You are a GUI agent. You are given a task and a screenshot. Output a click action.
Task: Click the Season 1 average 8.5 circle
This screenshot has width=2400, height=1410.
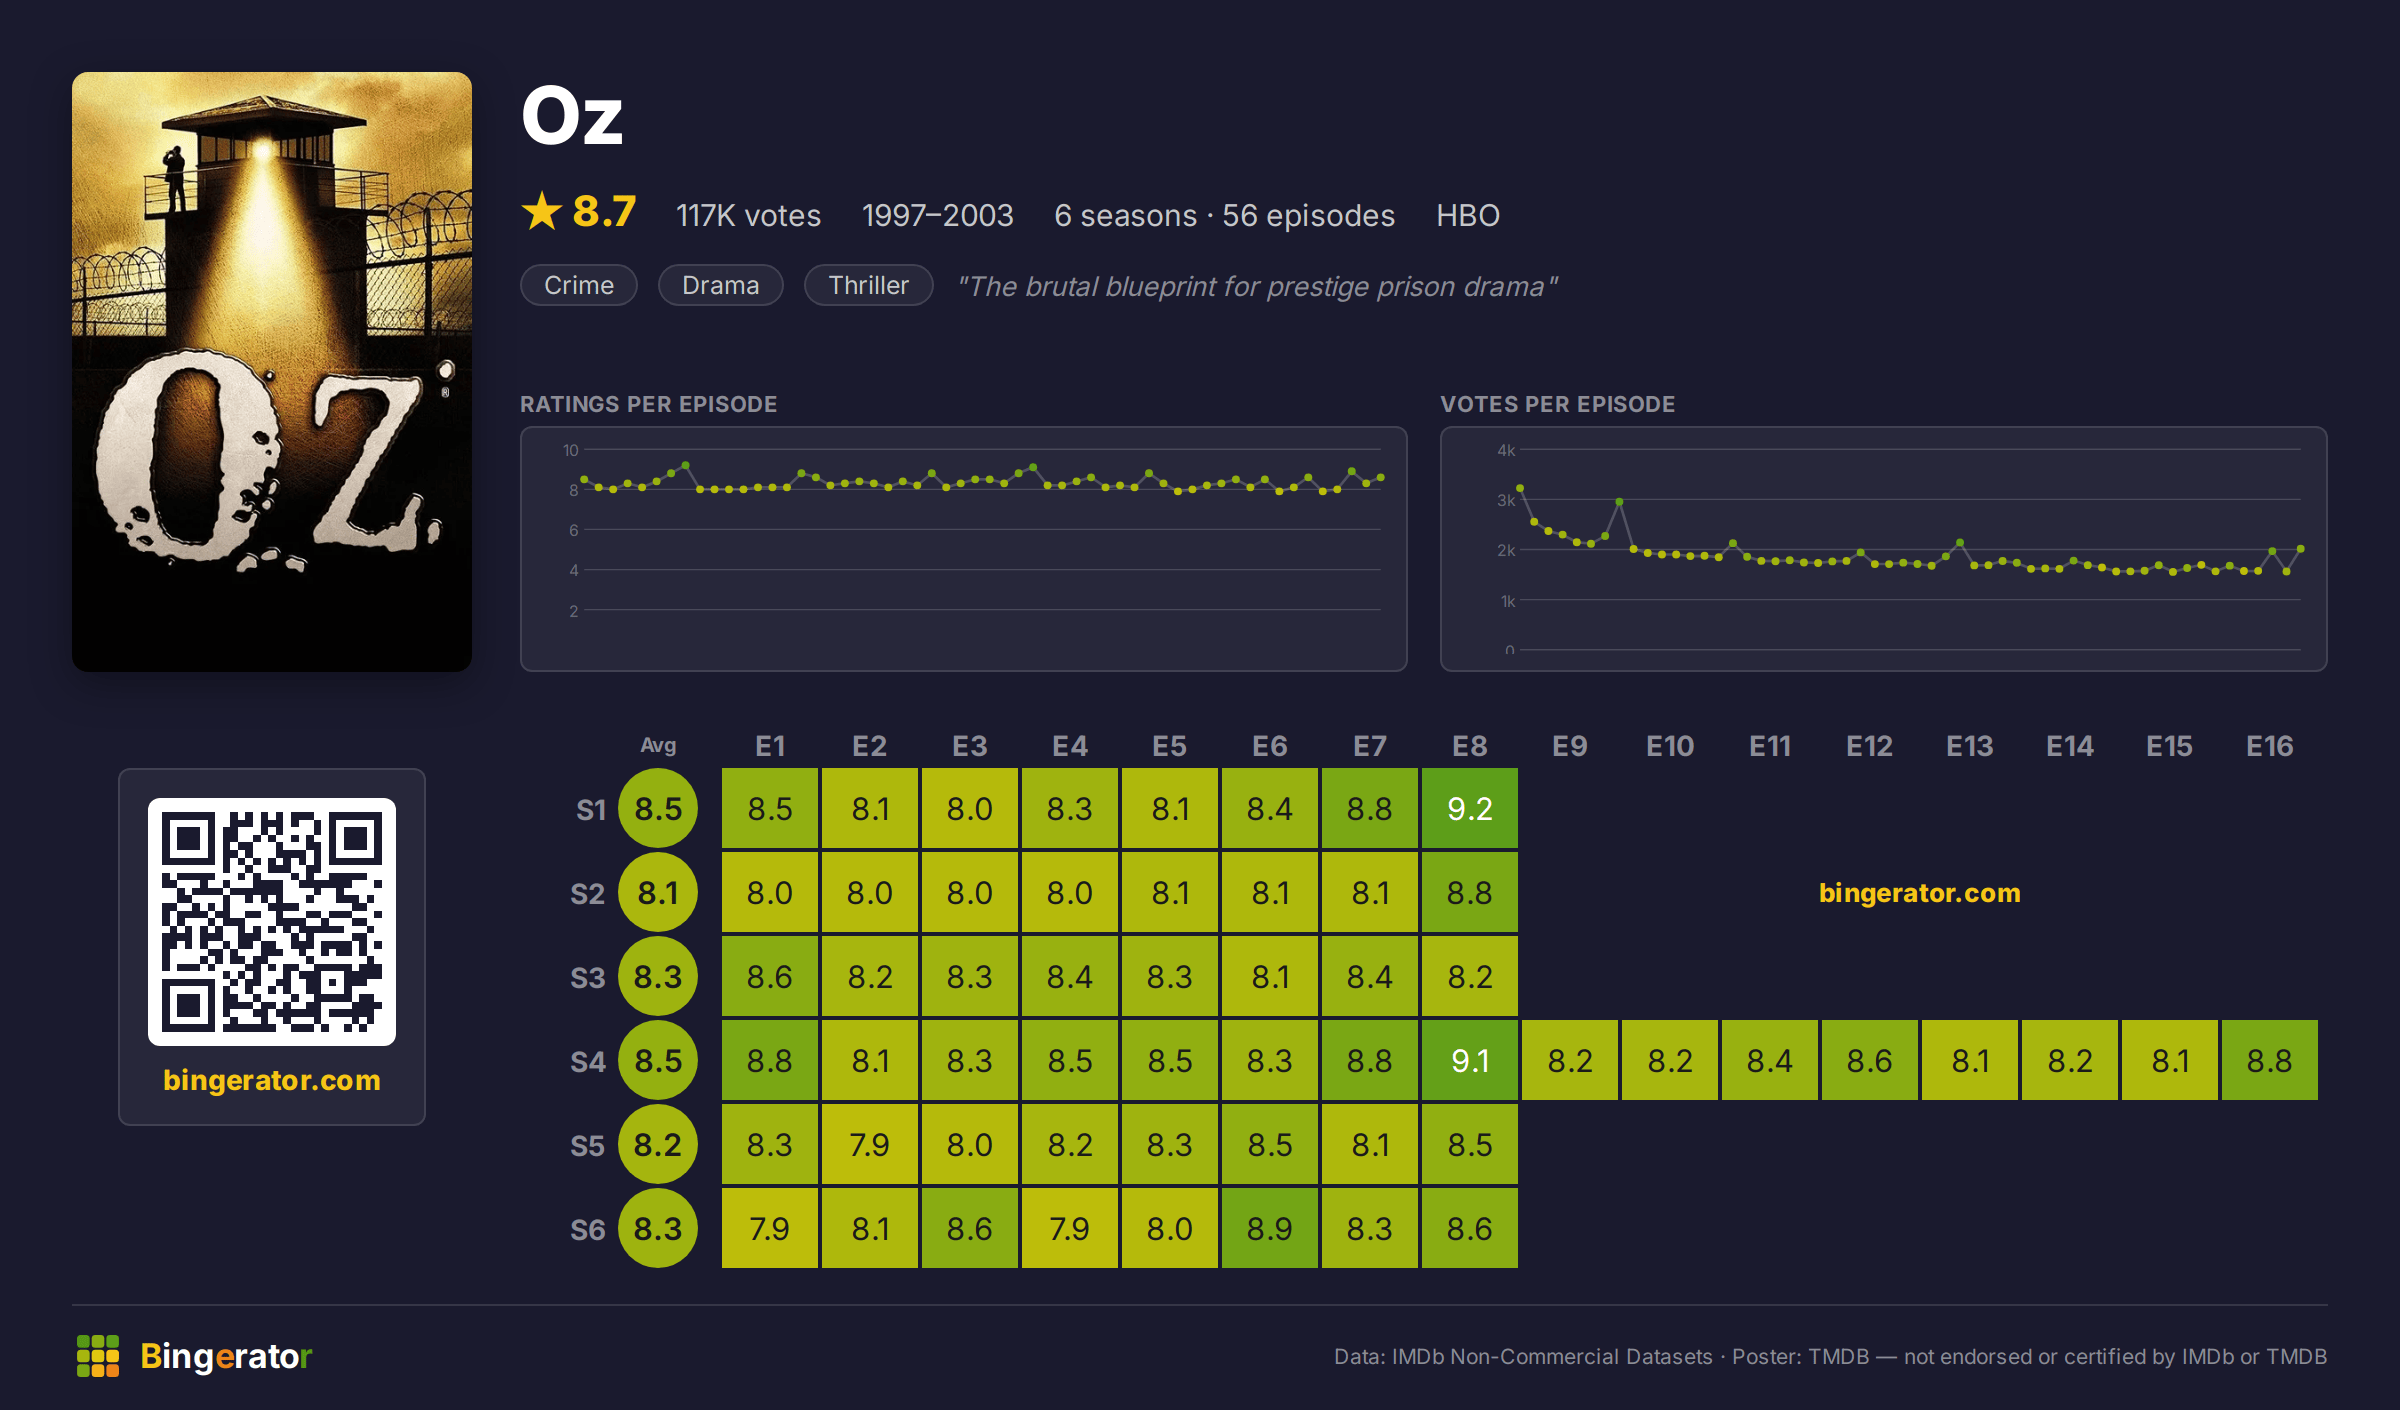pyautogui.click(x=658, y=808)
